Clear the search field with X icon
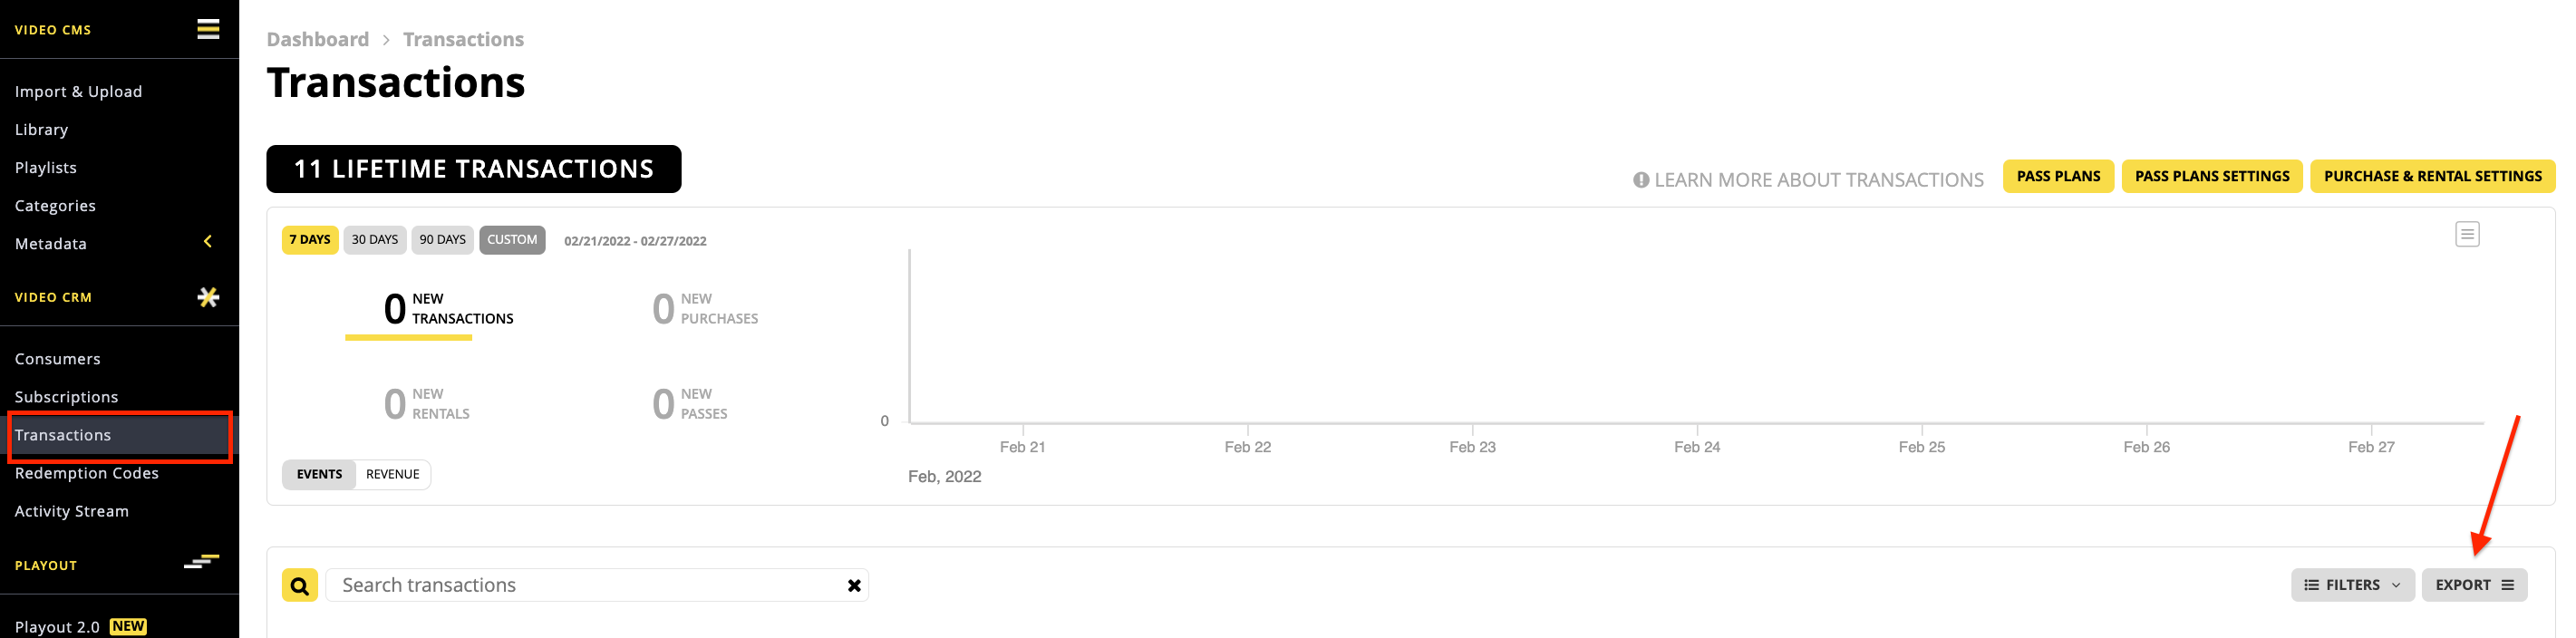Viewport: 2576px width, 638px height. [x=854, y=585]
